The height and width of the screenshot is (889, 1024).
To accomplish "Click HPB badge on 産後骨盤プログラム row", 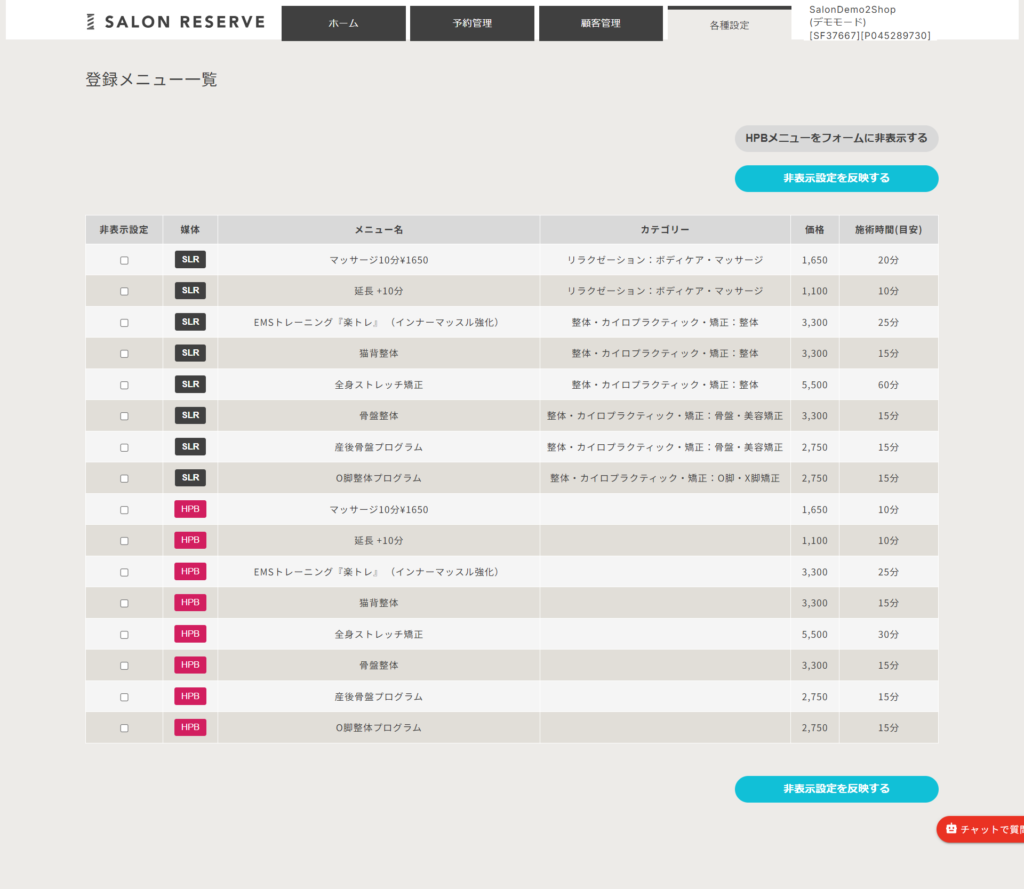I will 190,696.
